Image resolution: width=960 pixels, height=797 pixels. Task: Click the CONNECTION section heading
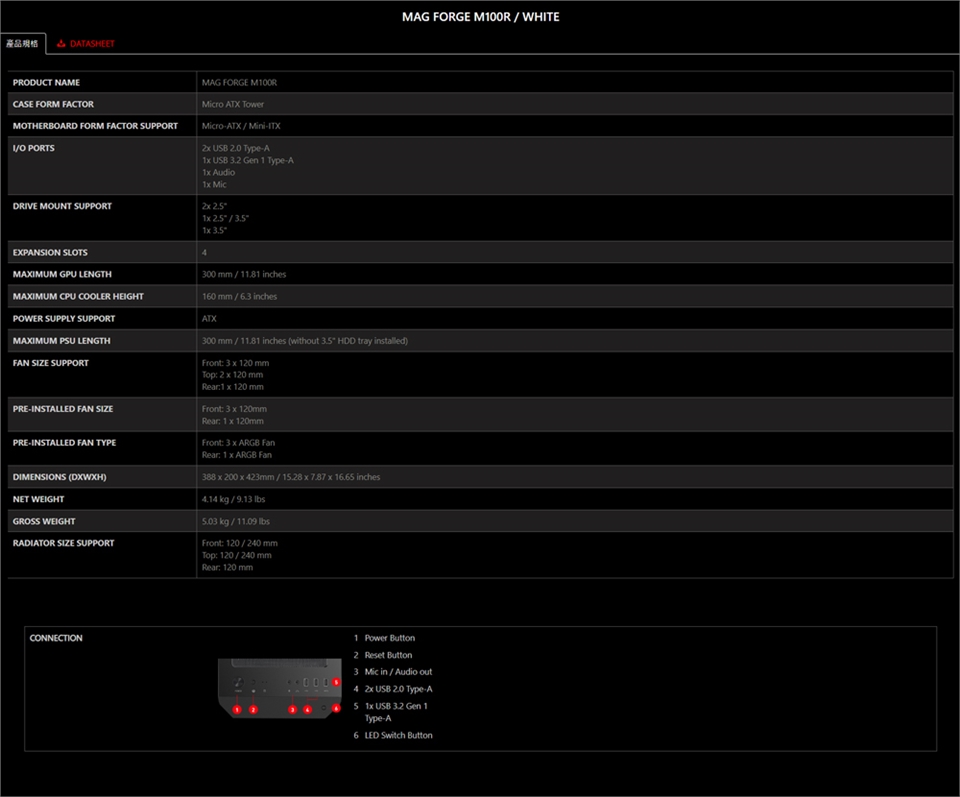click(x=56, y=638)
